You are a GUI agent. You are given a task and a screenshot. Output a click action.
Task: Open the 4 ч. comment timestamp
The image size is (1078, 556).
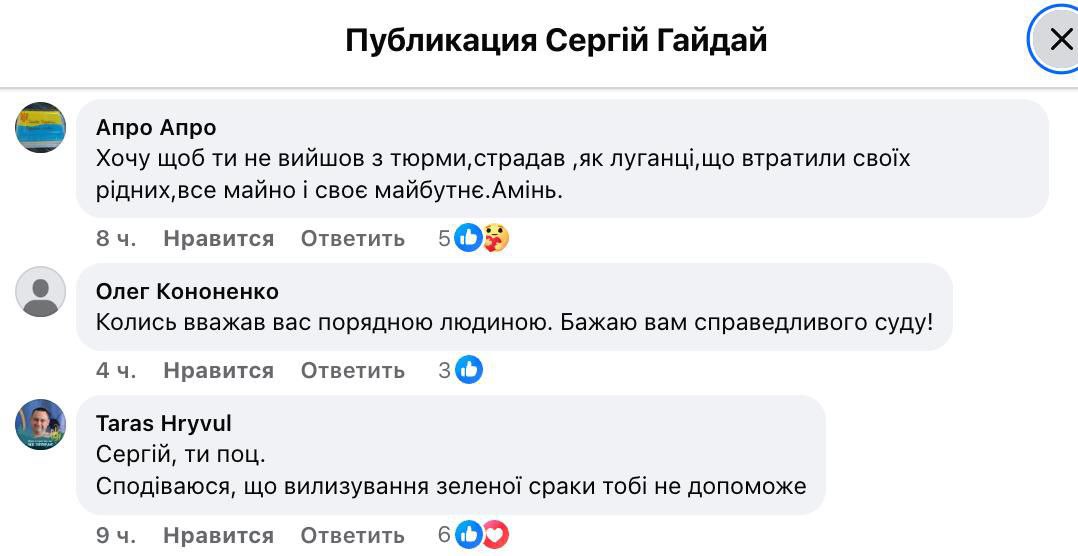tap(116, 371)
